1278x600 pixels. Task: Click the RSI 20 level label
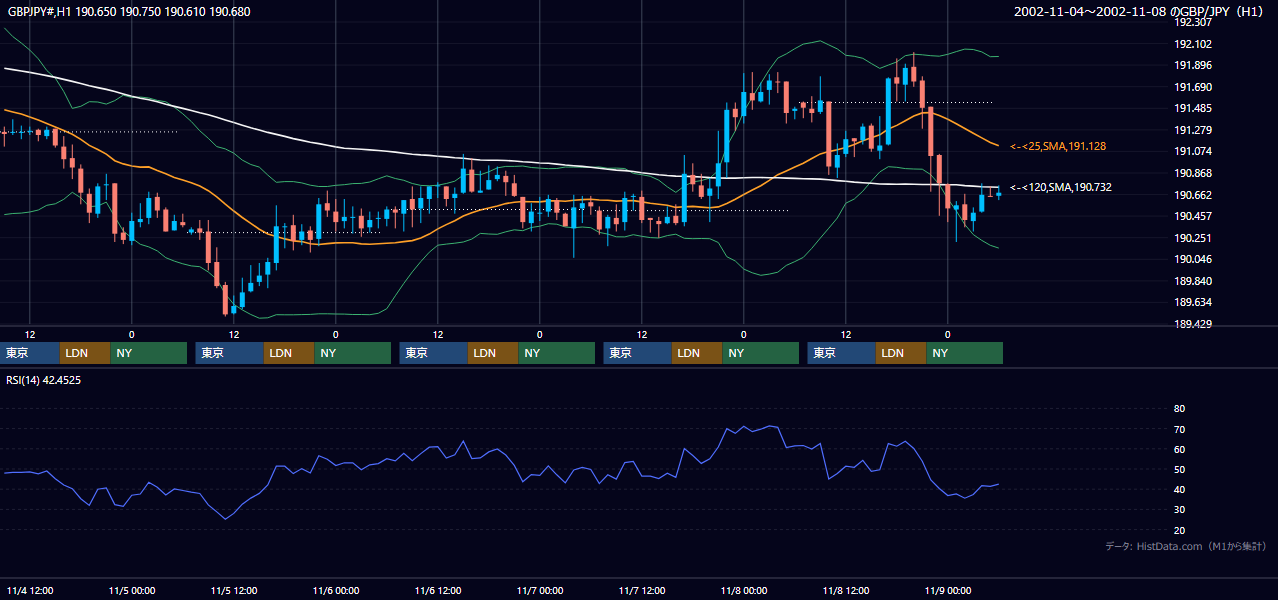point(1179,530)
